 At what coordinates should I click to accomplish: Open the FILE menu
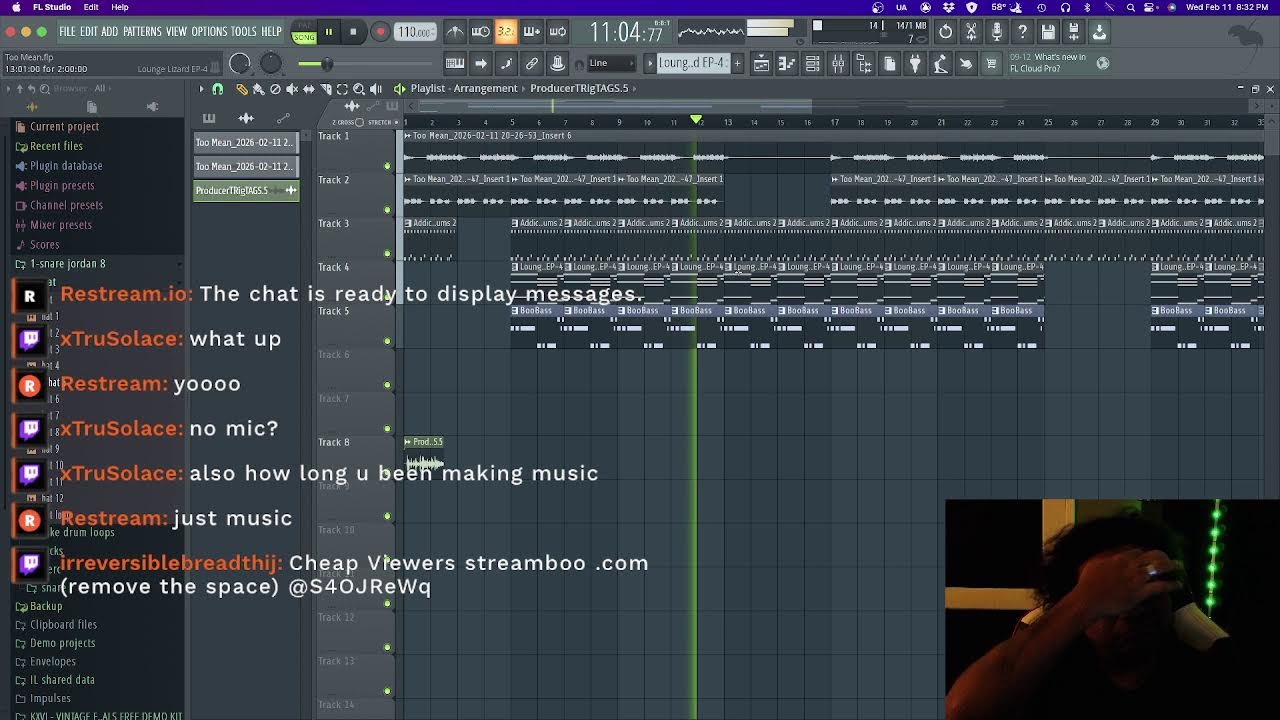tap(67, 32)
